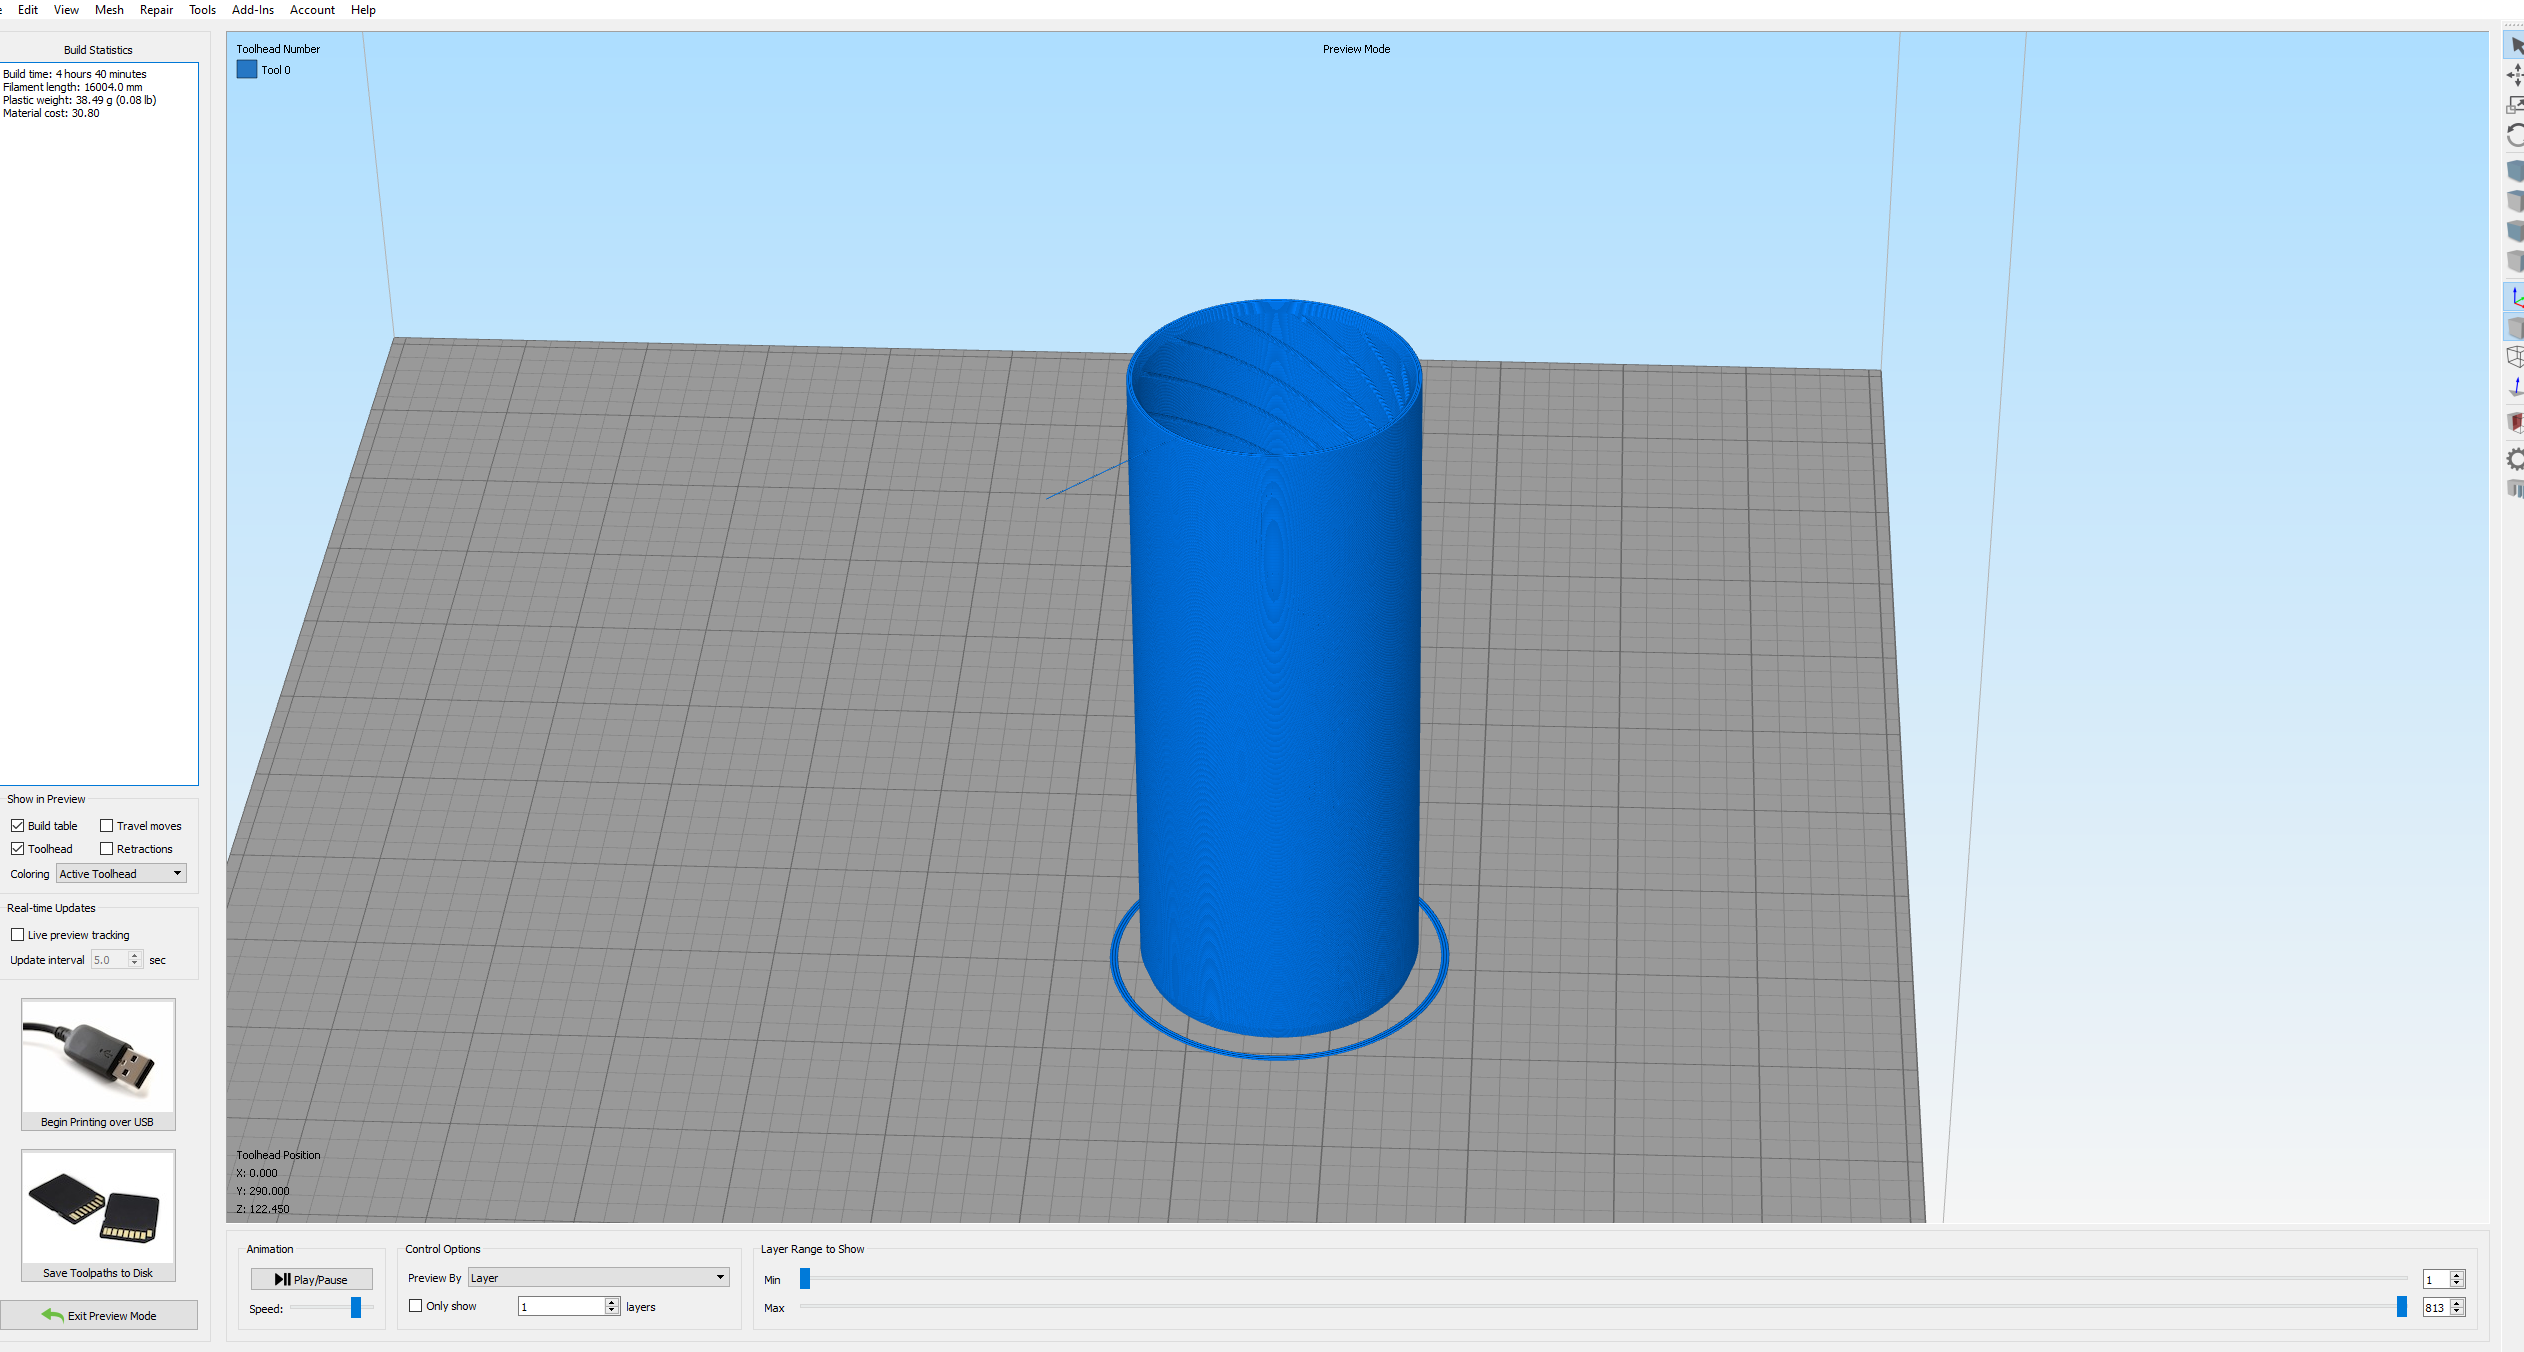Disable the Build table checkbox
2524x1352 pixels.
tap(18, 825)
